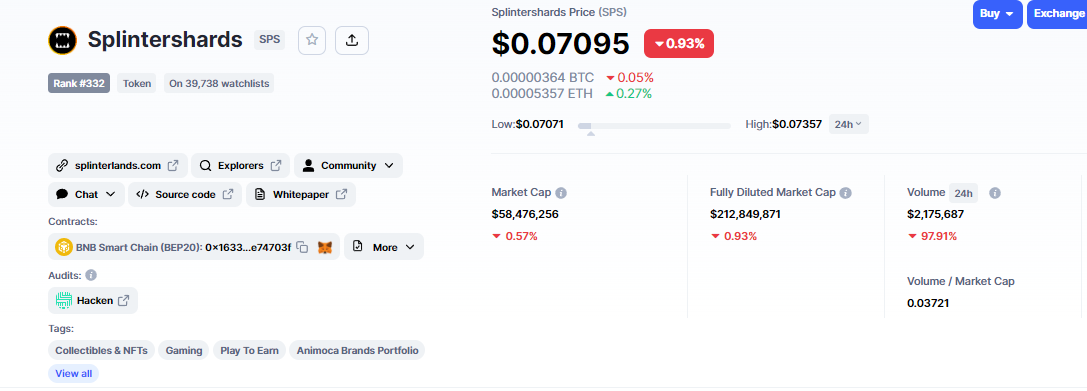The image size is (1087, 391).
Task: Click the Splintershards logo icon
Action: [x=62, y=40]
